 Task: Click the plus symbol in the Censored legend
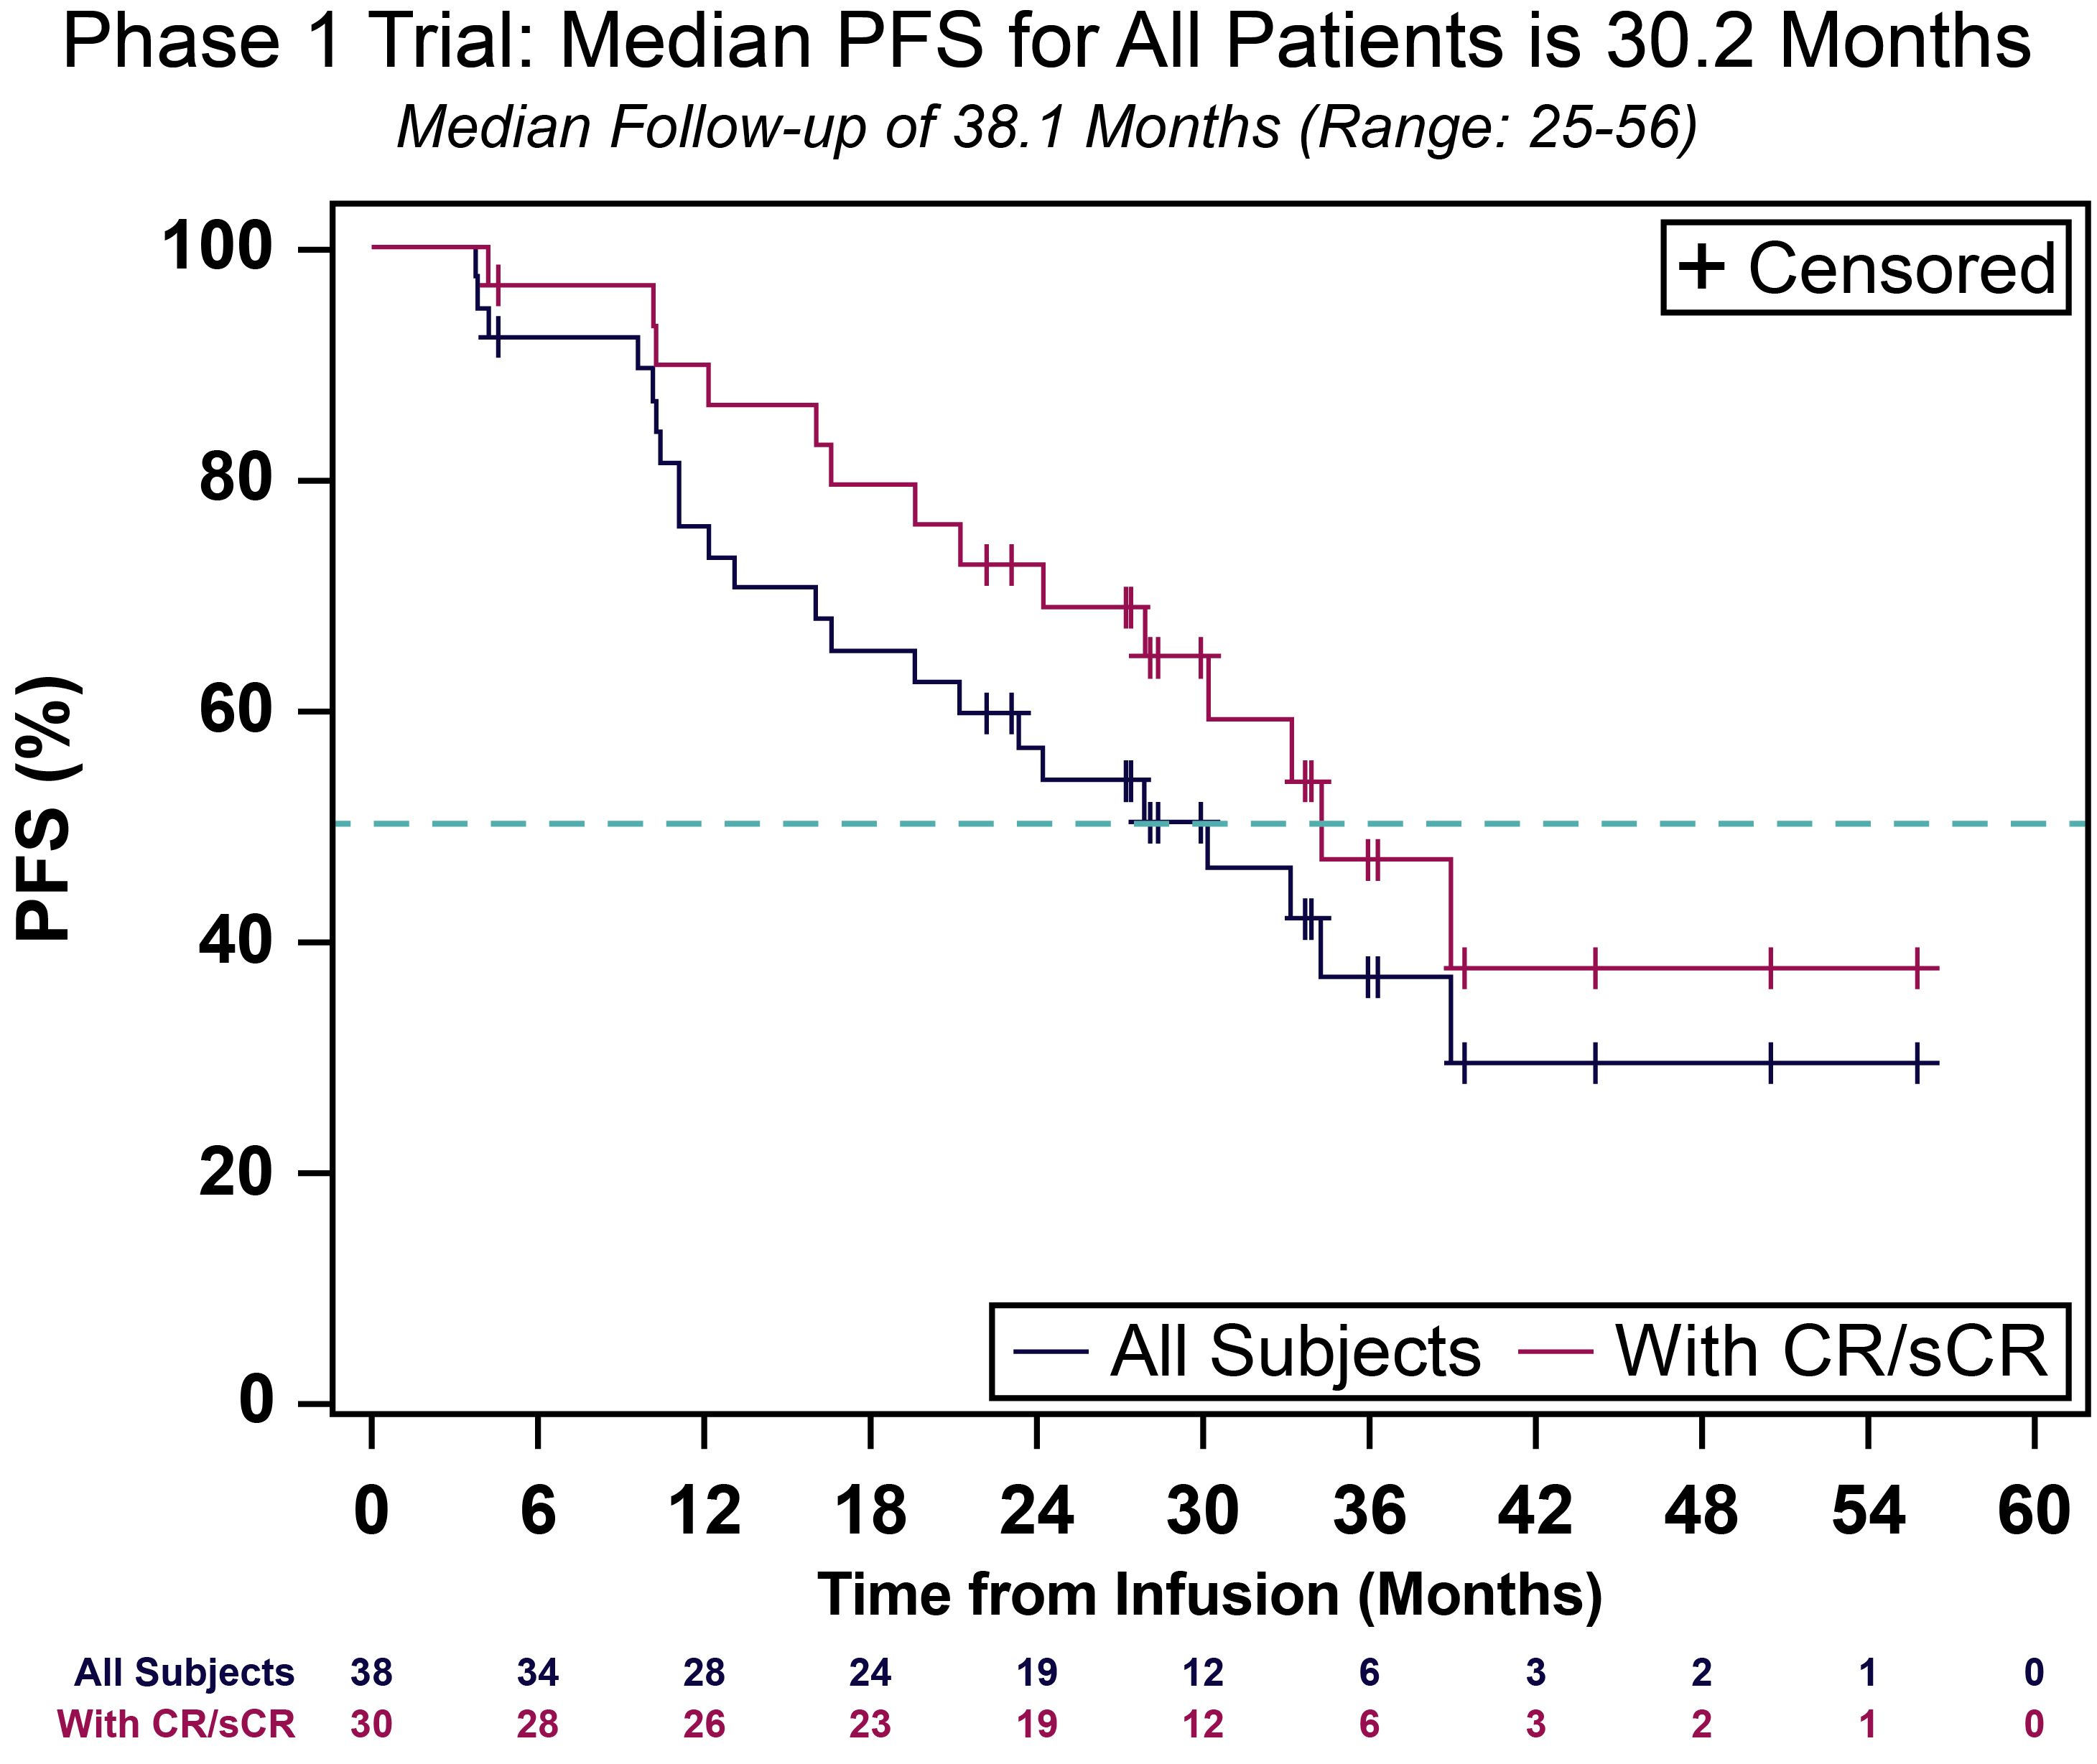click(x=1701, y=268)
